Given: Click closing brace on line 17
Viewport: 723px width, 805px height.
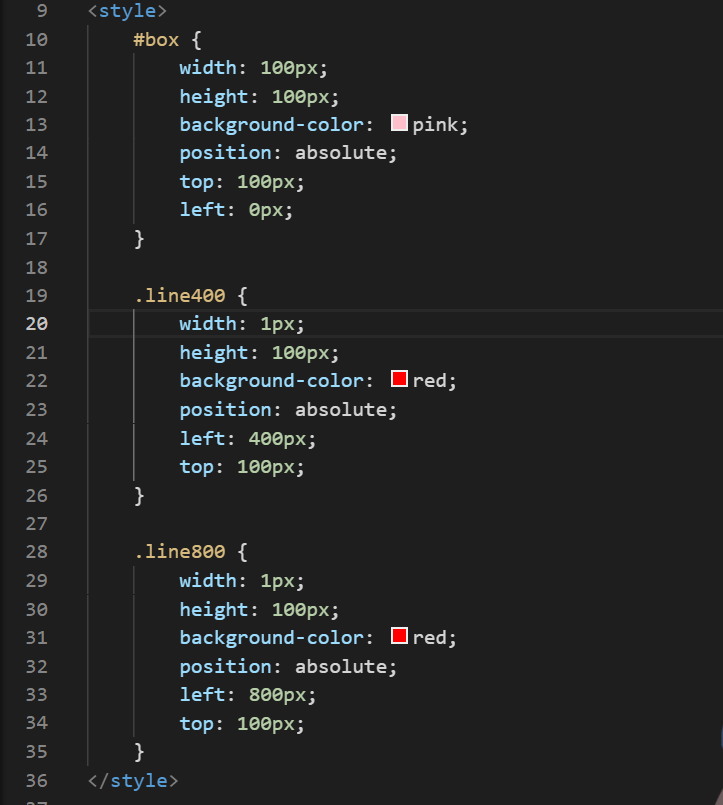Looking at the screenshot, I should [x=139, y=239].
